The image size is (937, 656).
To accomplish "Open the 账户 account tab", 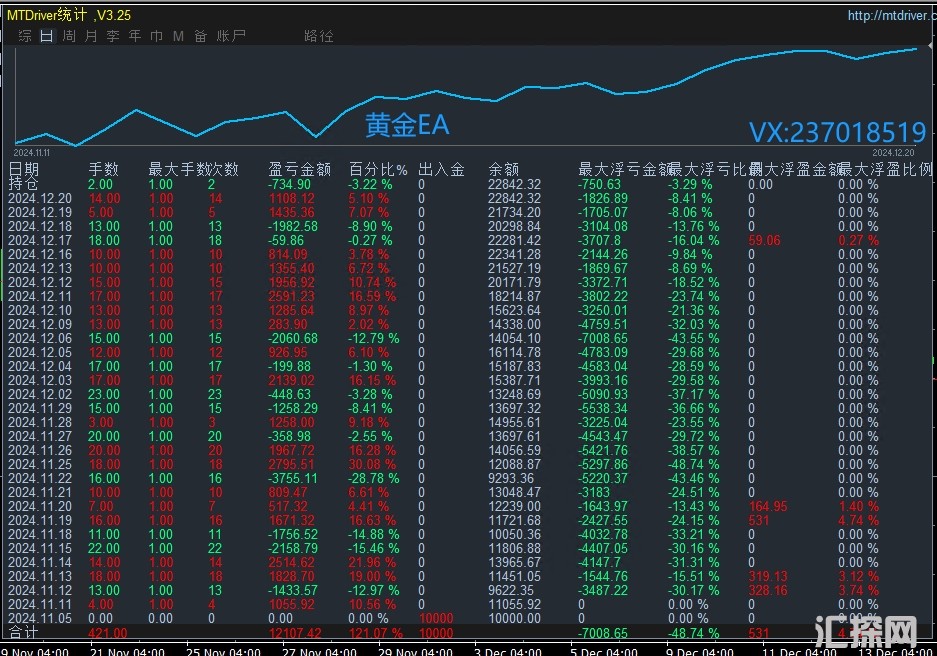I will pos(230,36).
